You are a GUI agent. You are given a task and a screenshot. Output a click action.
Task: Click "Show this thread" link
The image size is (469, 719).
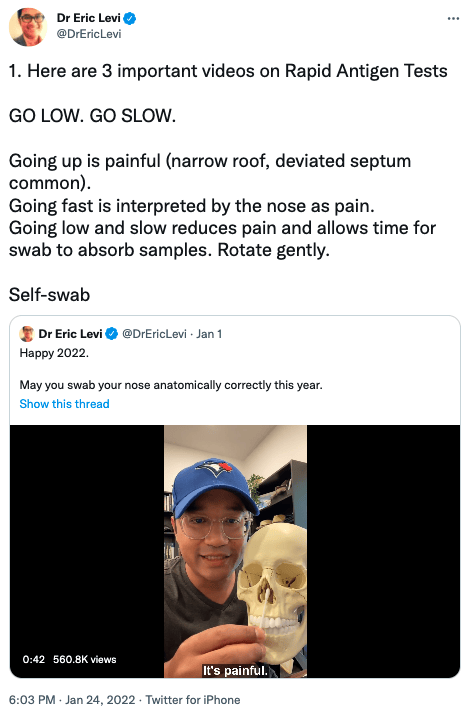[x=64, y=404]
